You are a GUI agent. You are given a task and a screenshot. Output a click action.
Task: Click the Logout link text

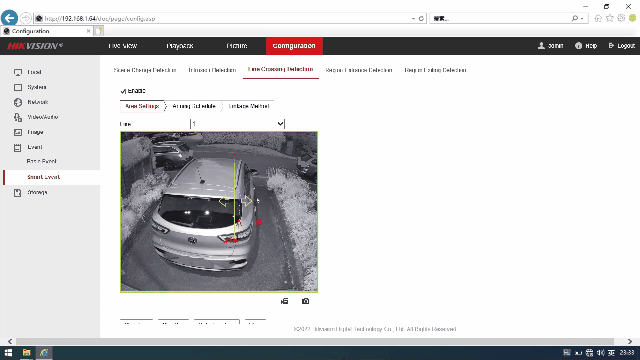click(x=626, y=46)
